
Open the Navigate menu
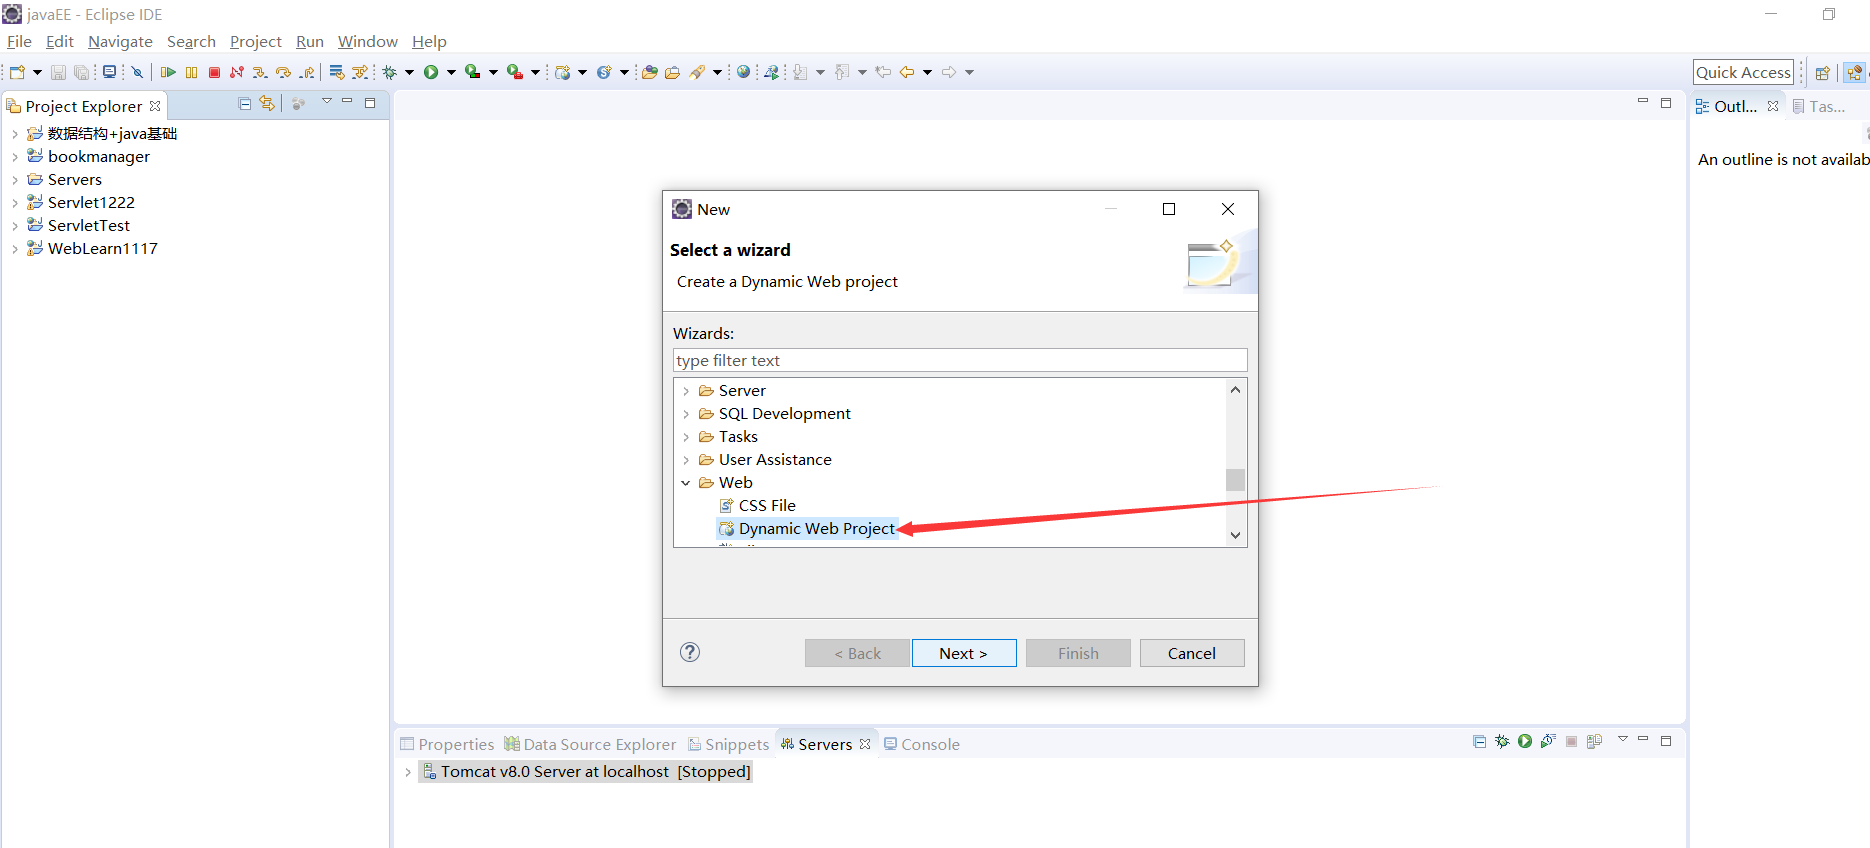tap(120, 41)
